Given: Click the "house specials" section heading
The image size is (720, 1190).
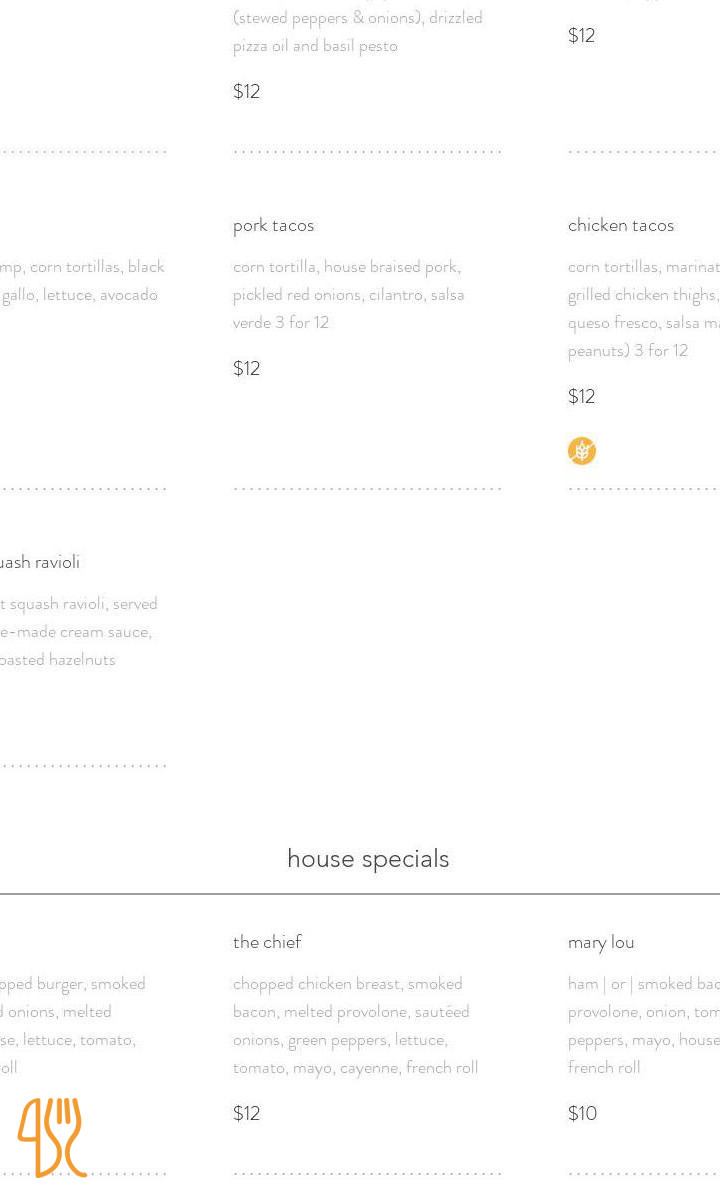Looking at the screenshot, I should tap(368, 858).
